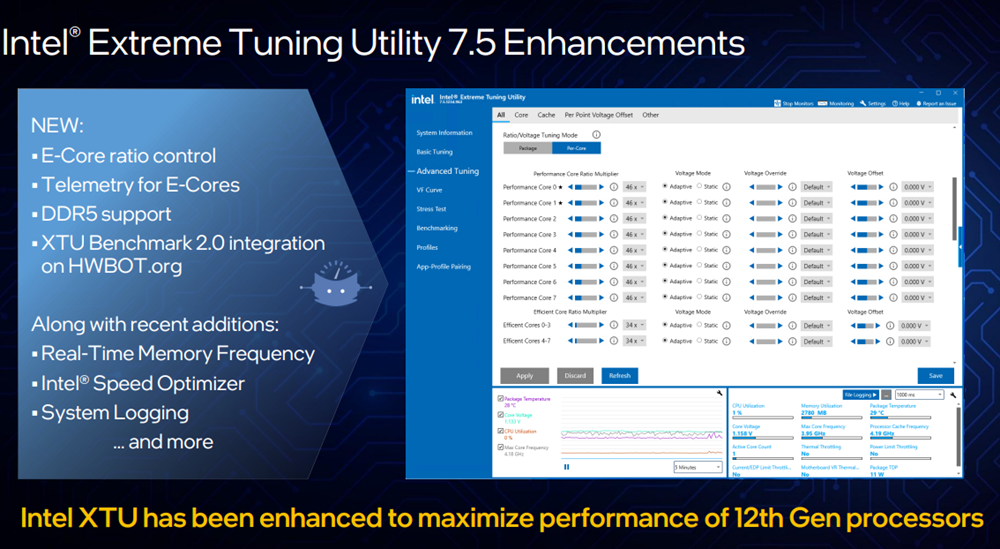This screenshot has height=549, width=1000.
Task: Switch to the Cache tab
Action: coord(546,115)
